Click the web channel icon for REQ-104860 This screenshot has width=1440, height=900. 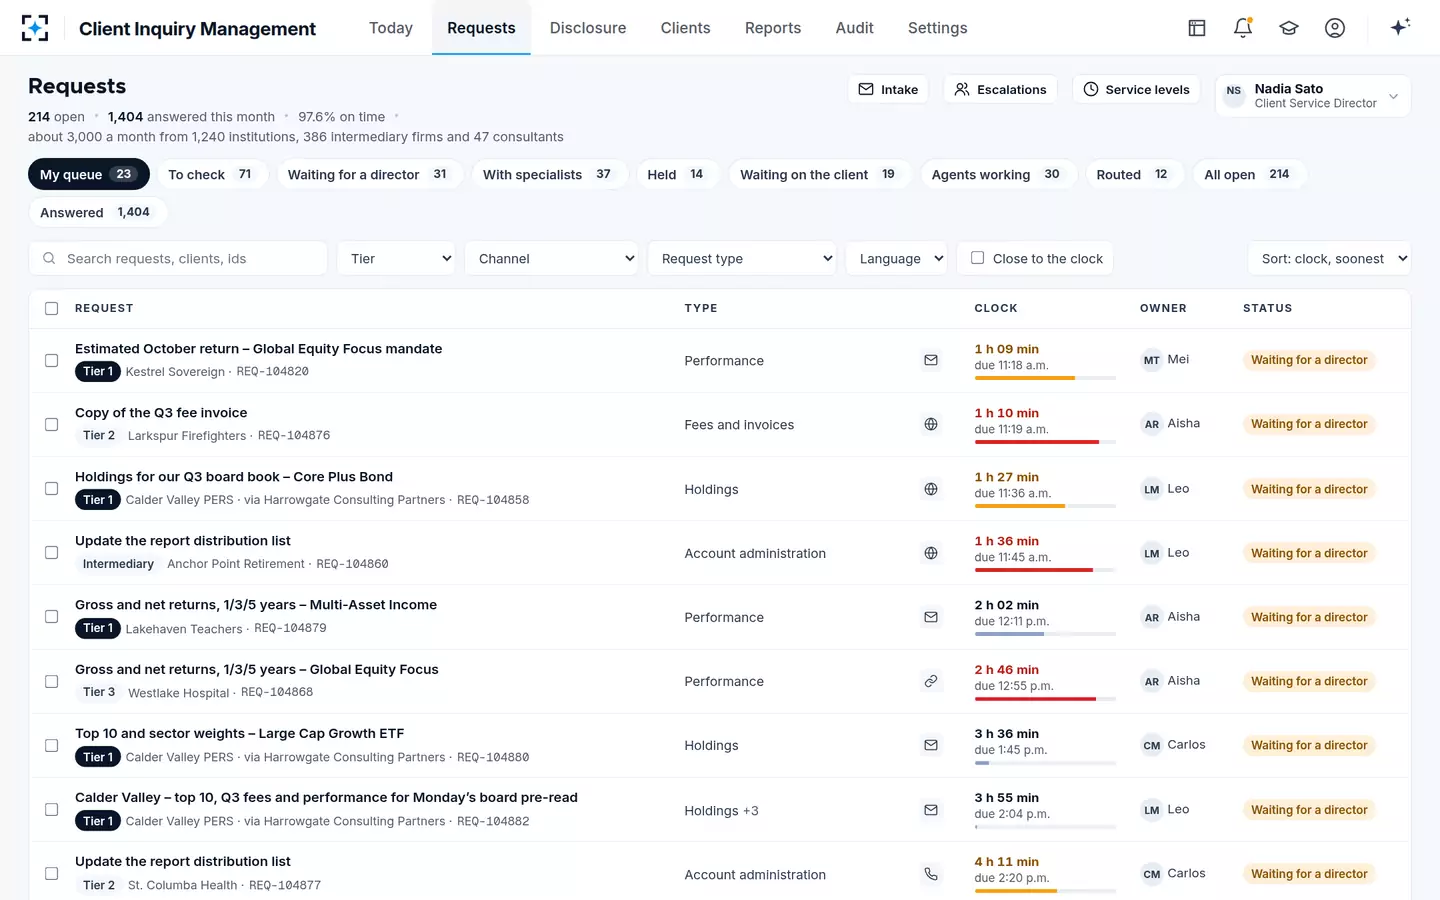click(931, 553)
